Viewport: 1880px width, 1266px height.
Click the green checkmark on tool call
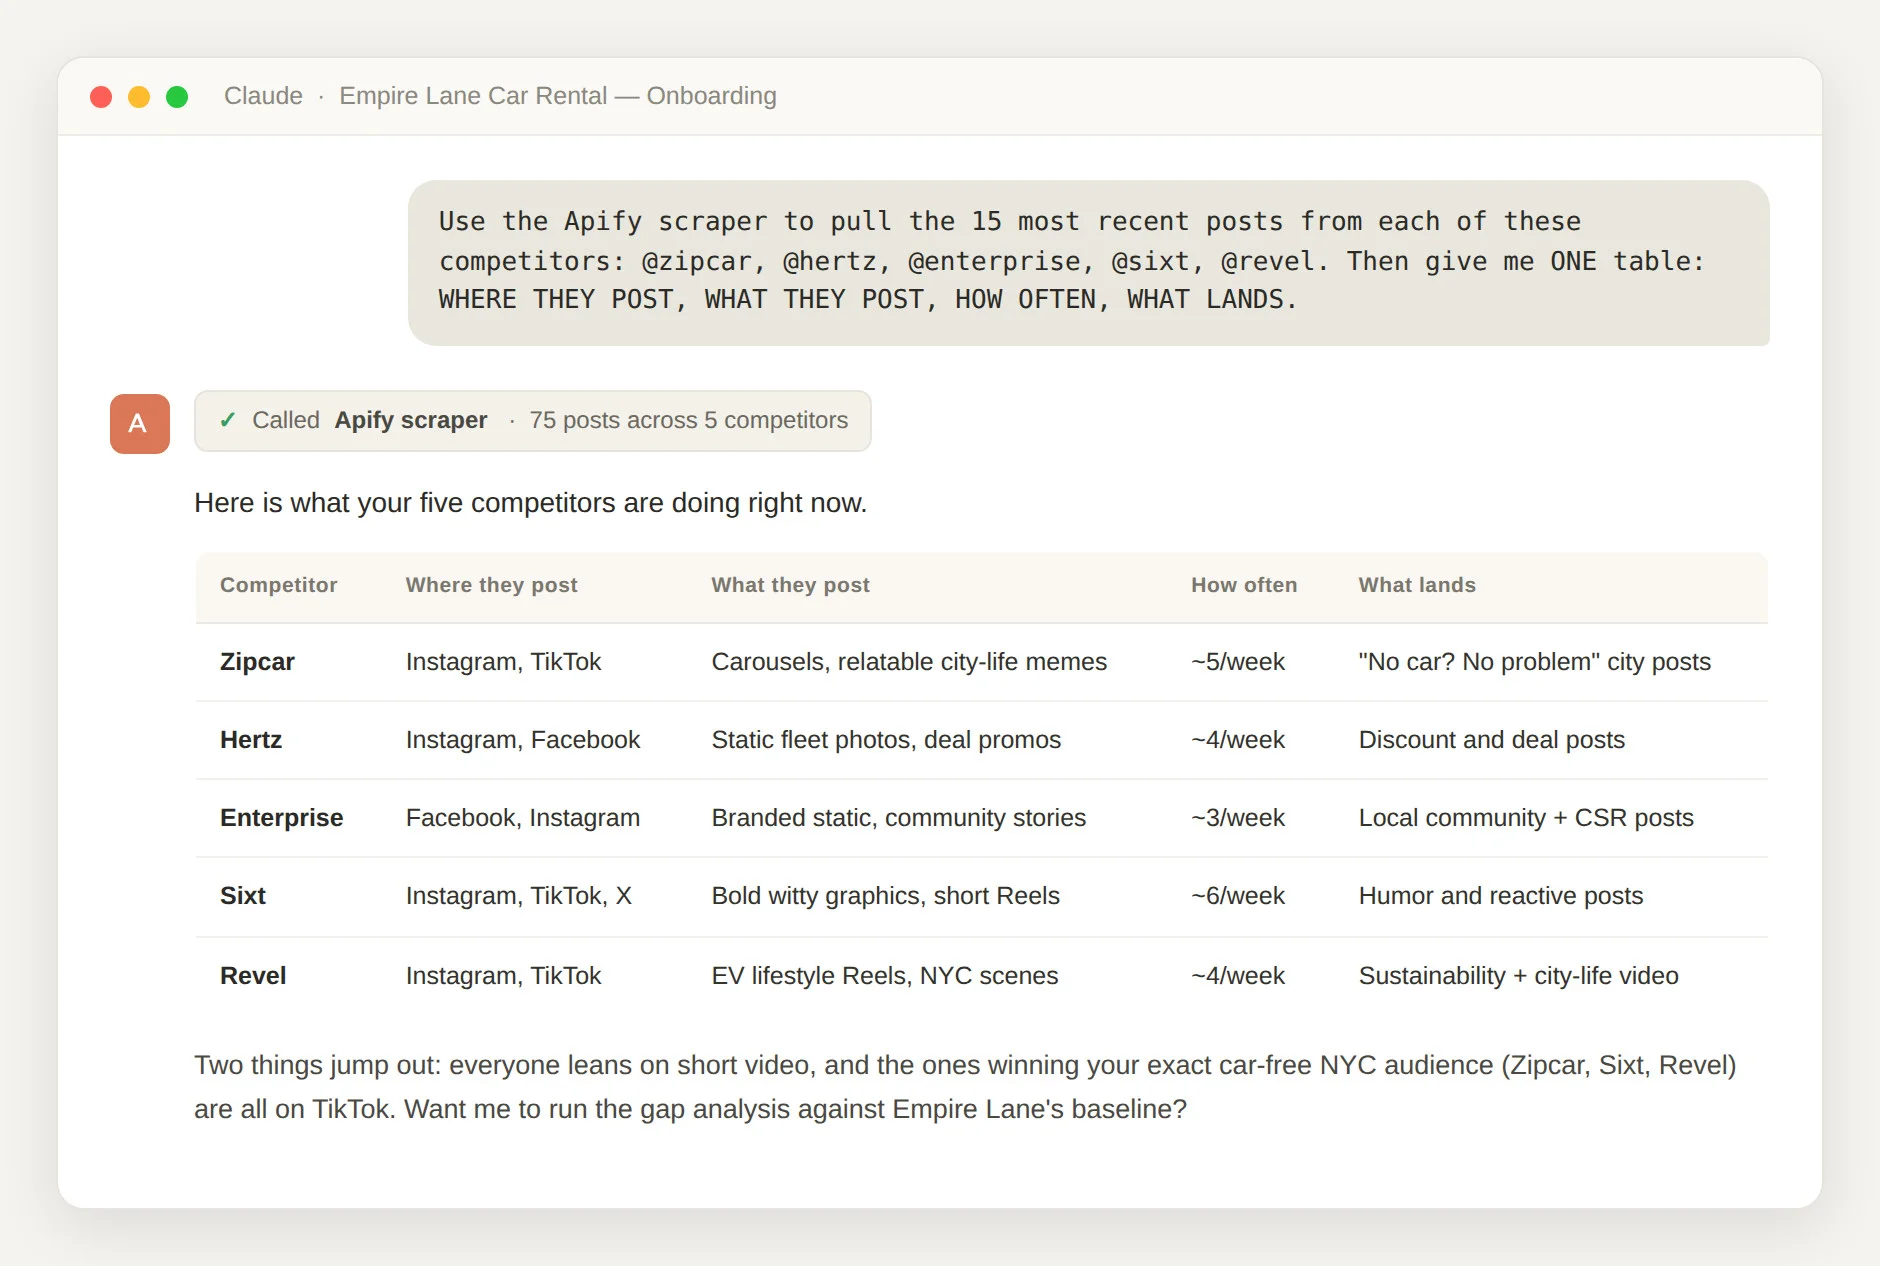(x=228, y=420)
